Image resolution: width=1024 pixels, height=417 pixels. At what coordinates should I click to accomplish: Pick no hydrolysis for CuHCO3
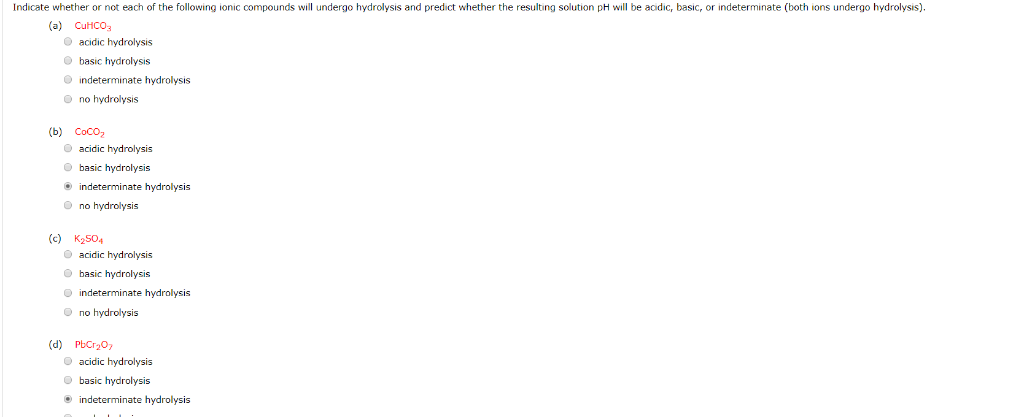tap(68, 99)
